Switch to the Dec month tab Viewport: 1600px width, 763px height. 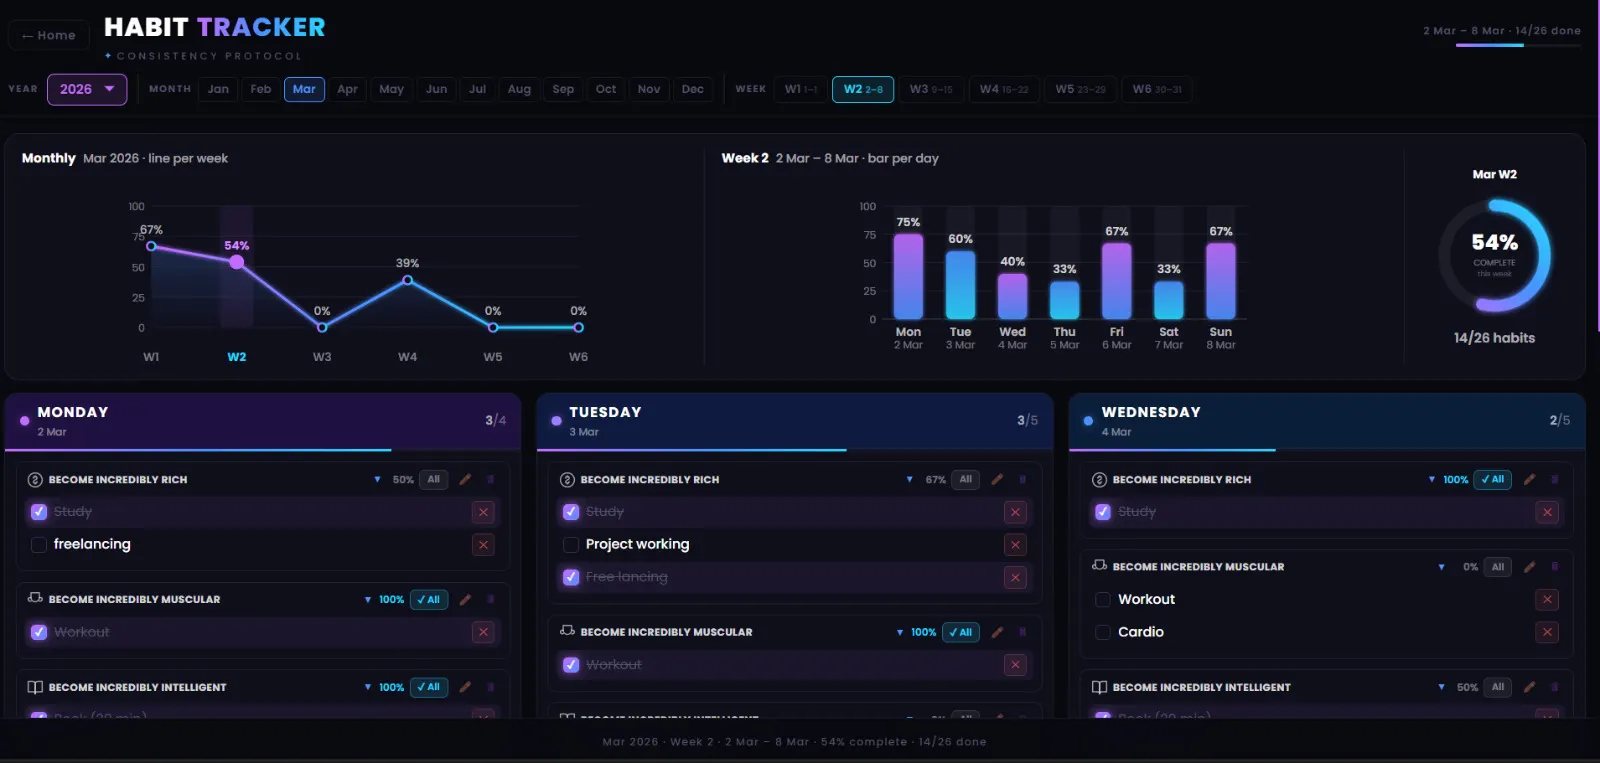[x=692, y=89]
